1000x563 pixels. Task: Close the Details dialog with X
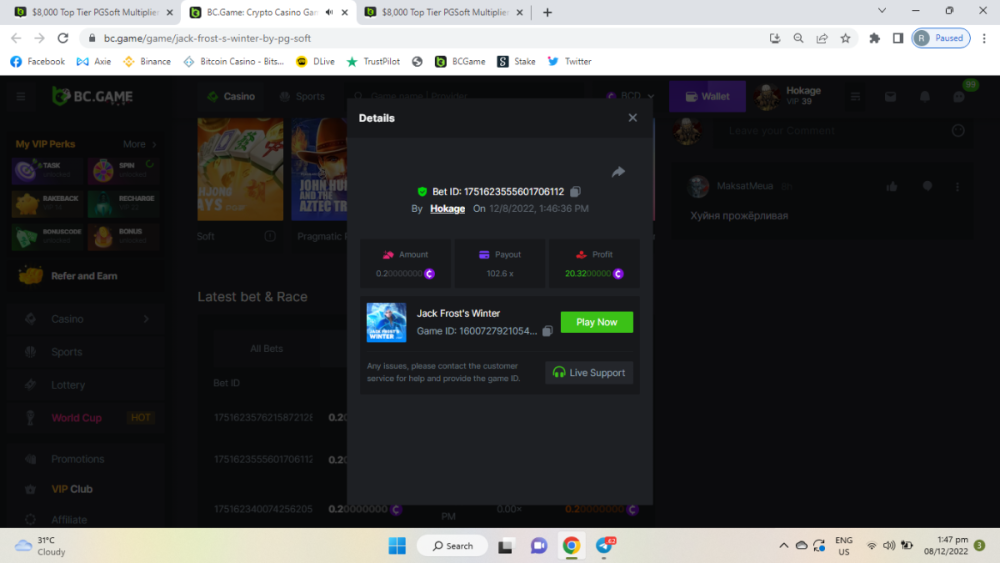pyautogui.click(x=632, y=118)
